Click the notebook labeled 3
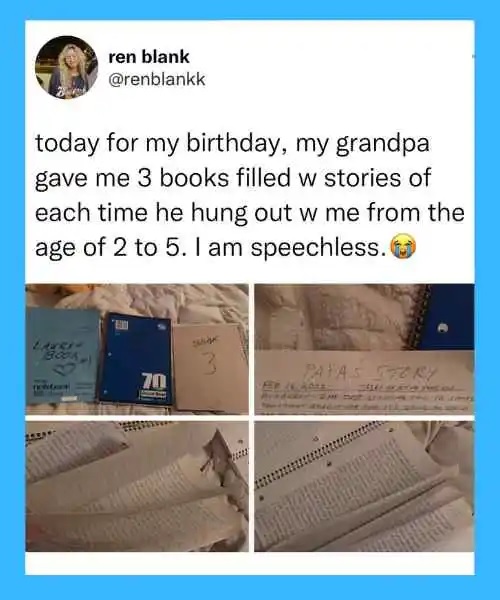This screenshot has height=600, width=500. (x=210, y=367)
